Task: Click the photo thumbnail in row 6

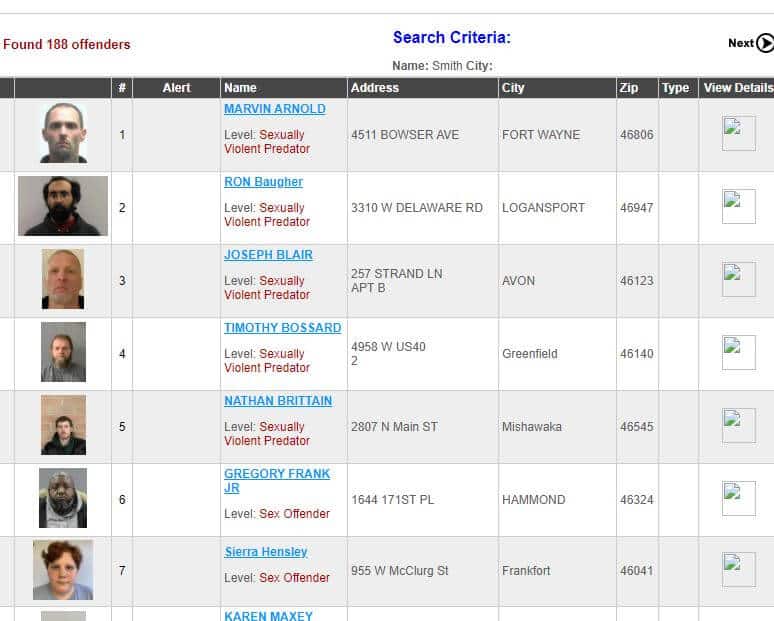Action: point(63,498)
